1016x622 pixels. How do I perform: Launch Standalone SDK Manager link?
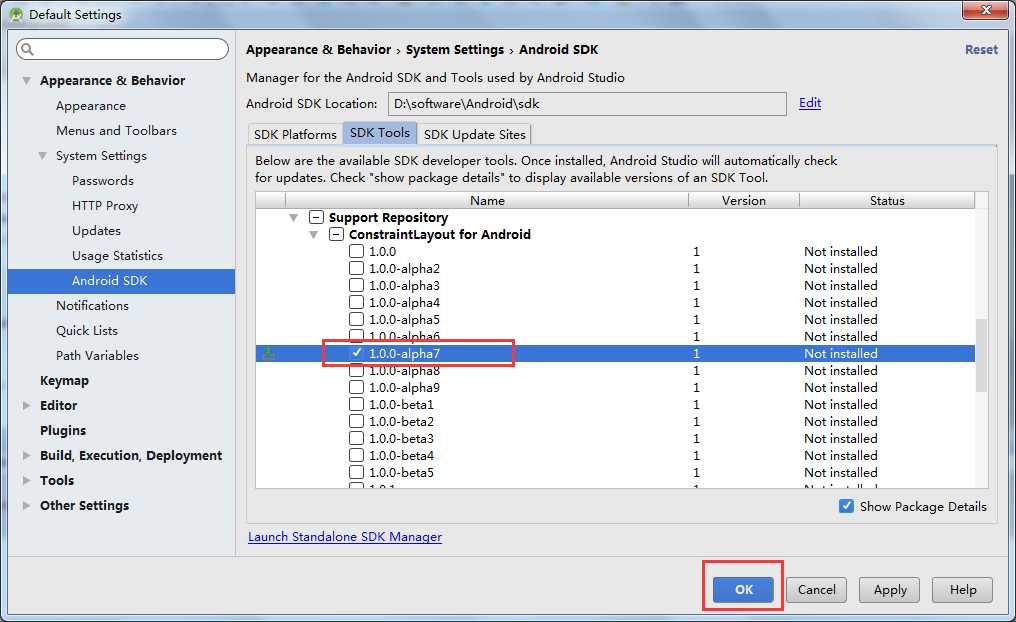point(345,536)
